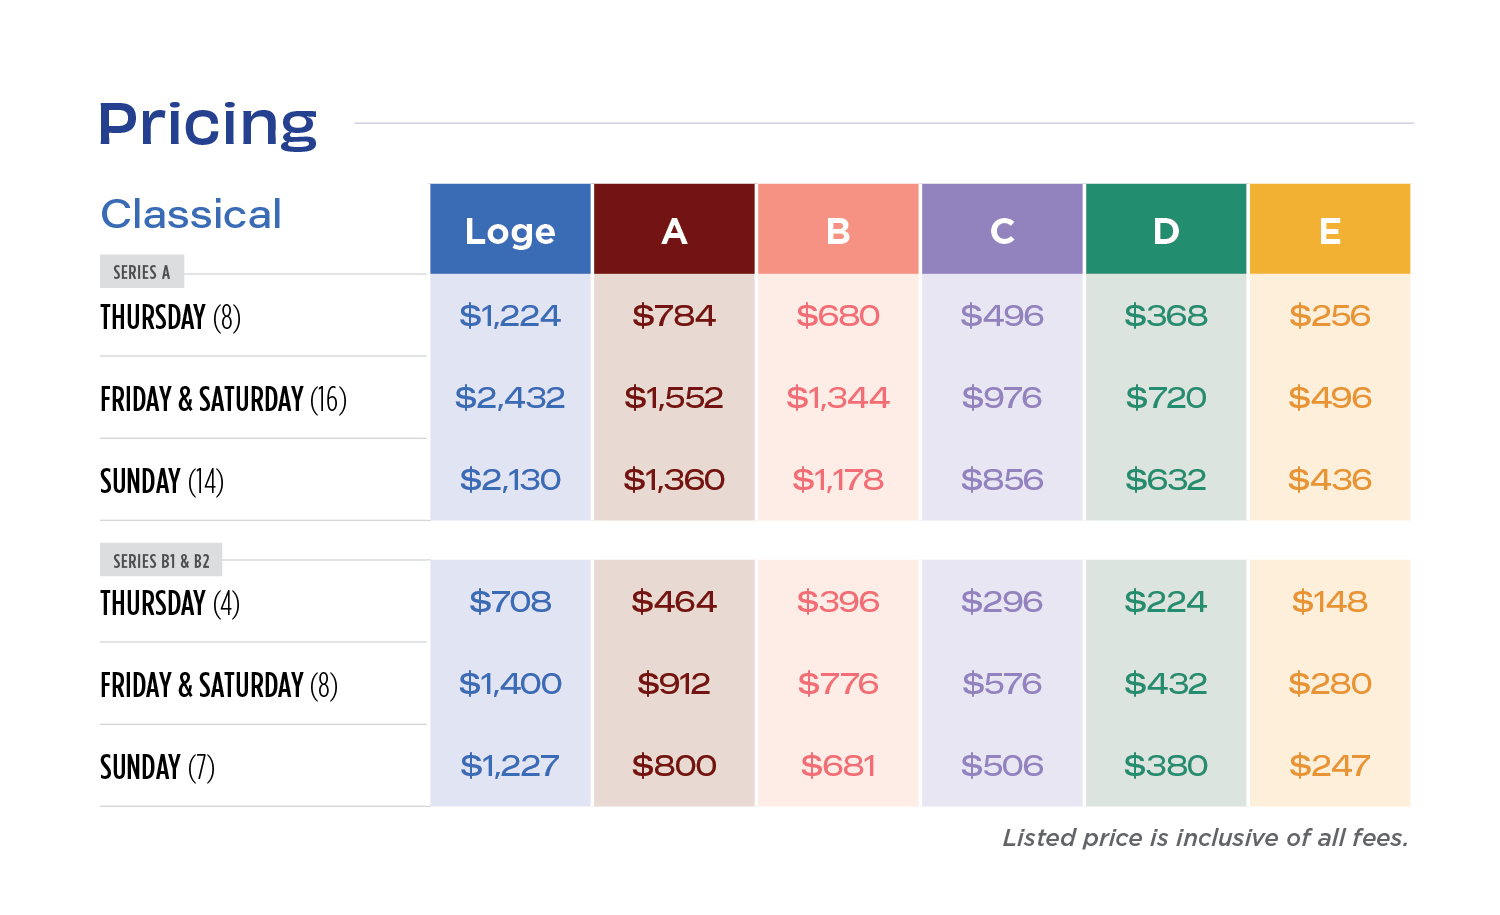
Task: Click the Classical heading
Action: (x=191, y=214)
